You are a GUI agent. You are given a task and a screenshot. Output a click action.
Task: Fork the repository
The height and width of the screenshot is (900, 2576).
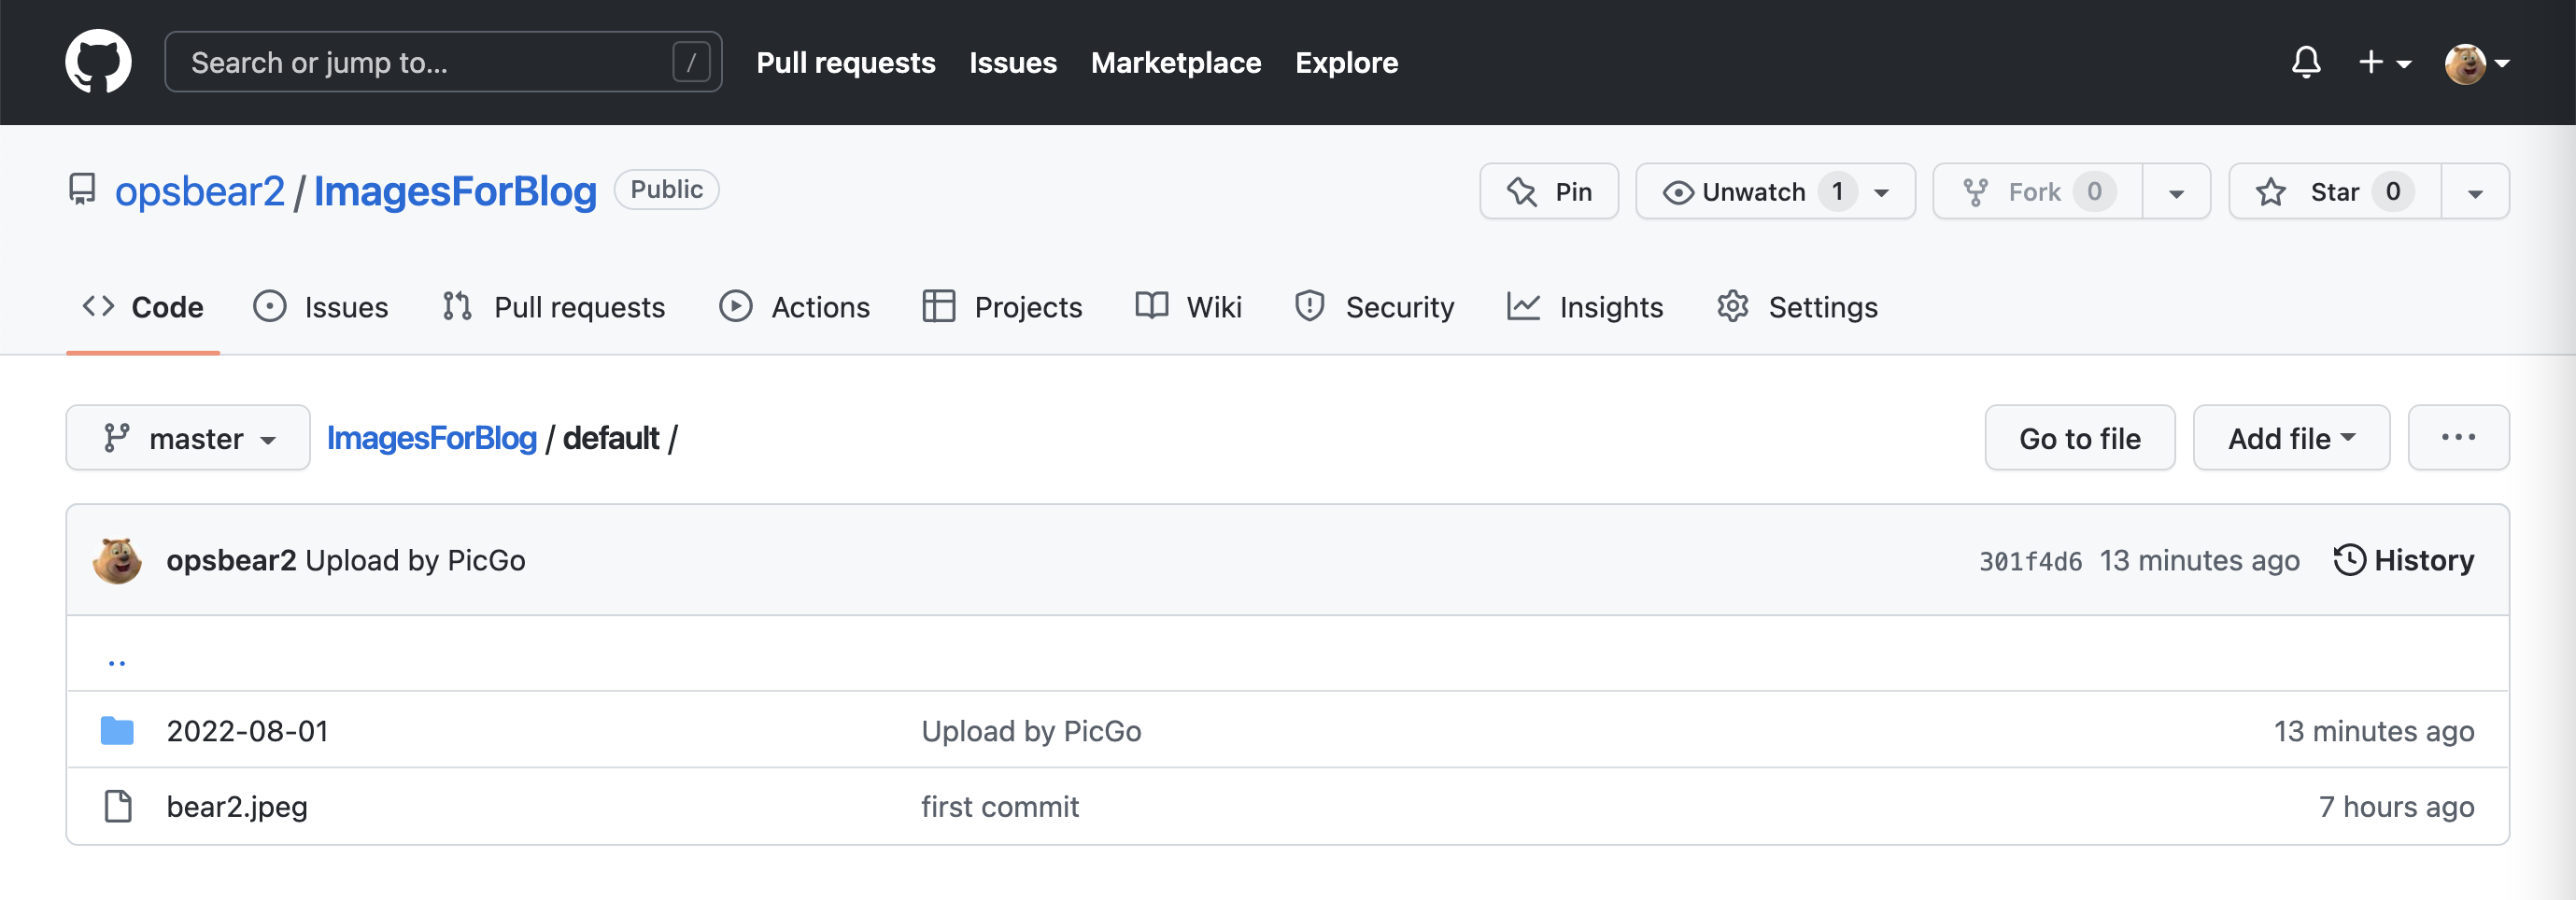[x=2037, y=191]
